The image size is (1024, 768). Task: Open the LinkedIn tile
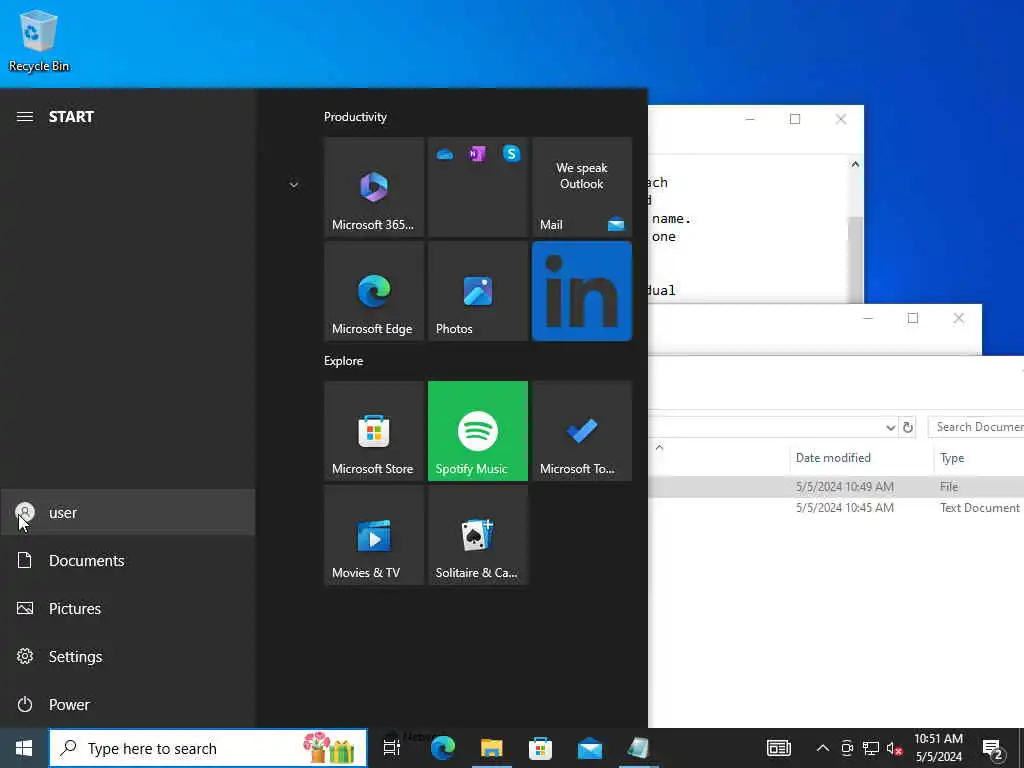click(x=582, y=291)
